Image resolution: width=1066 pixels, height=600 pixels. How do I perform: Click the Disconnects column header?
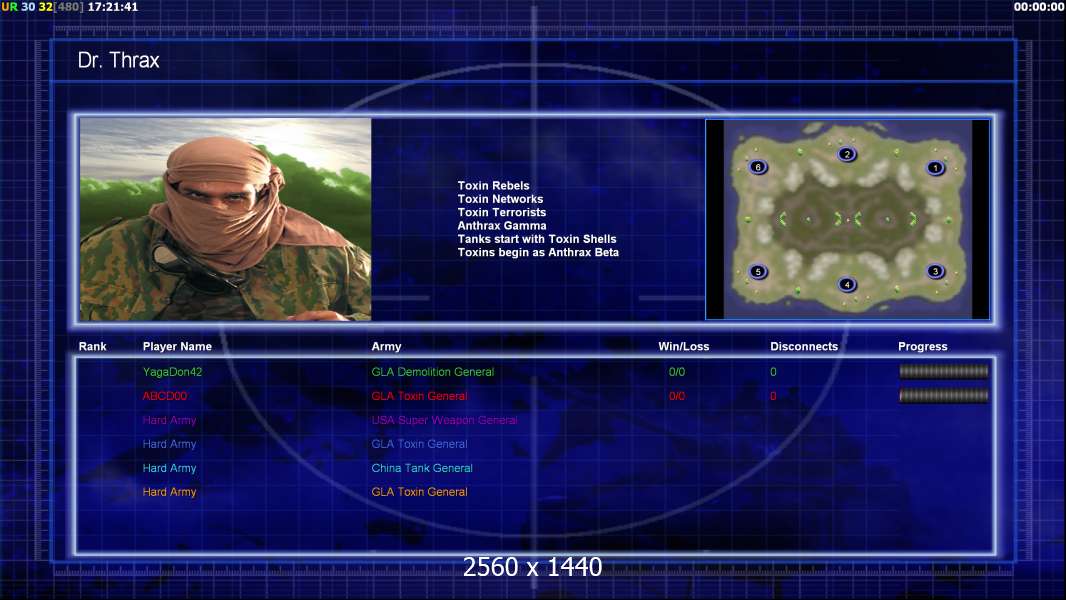click(804, 347)
